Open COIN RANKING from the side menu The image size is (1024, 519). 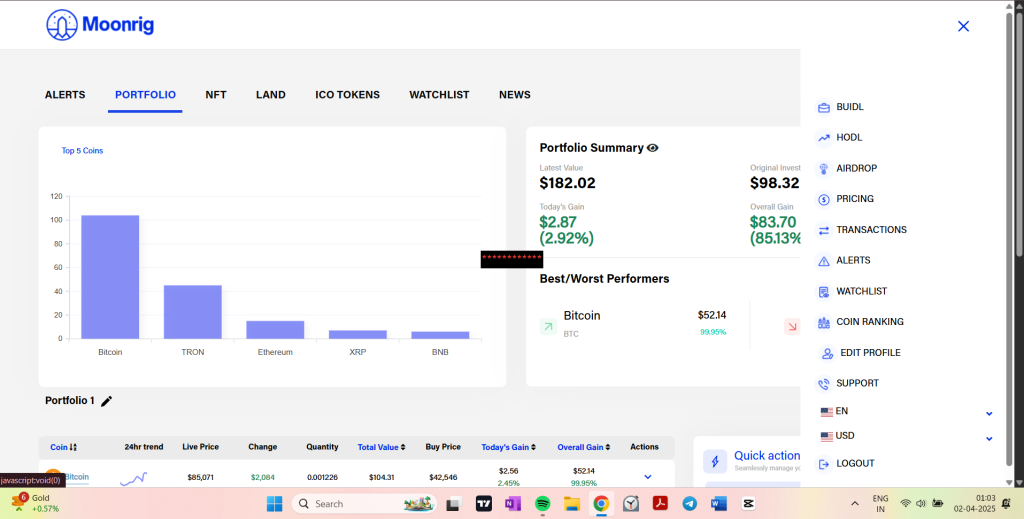click(x=870, y=322)
